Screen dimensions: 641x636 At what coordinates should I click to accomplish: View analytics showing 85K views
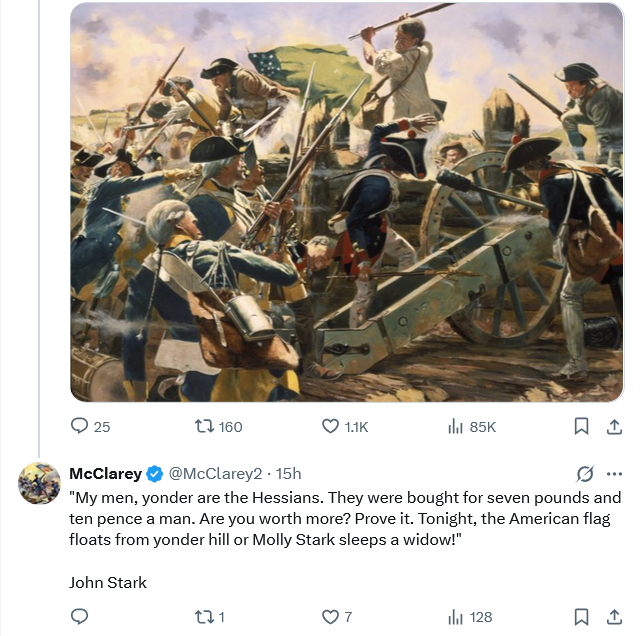[472, 426]
